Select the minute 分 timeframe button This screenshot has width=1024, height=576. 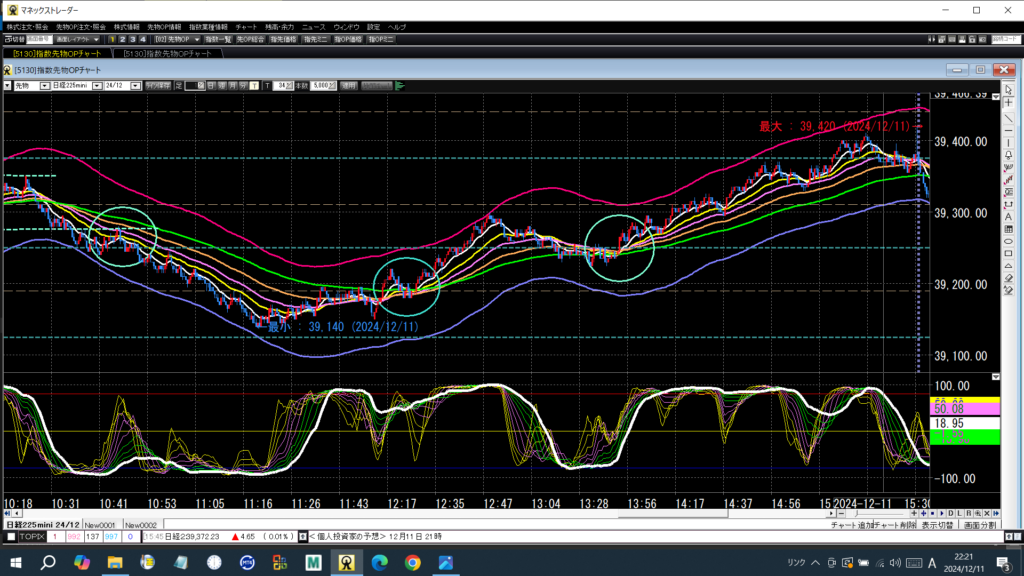coord(243,86)
